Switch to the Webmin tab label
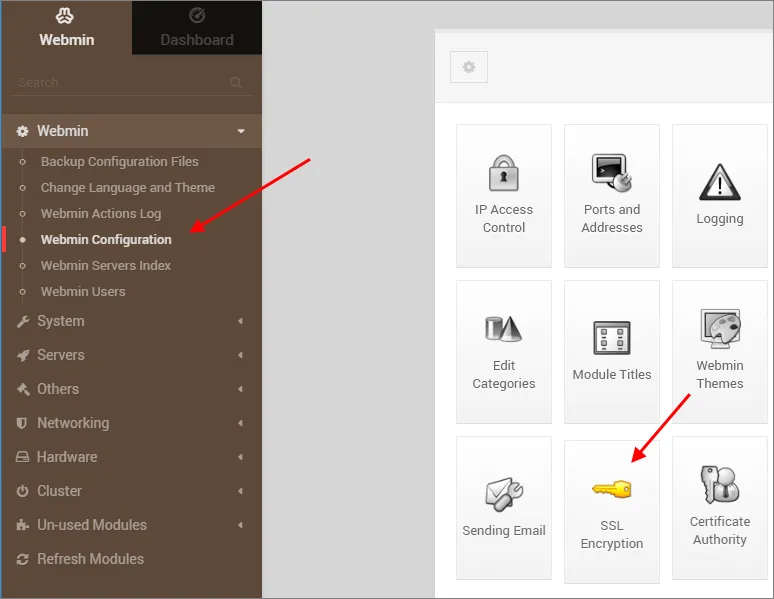 tap(67, 40)
